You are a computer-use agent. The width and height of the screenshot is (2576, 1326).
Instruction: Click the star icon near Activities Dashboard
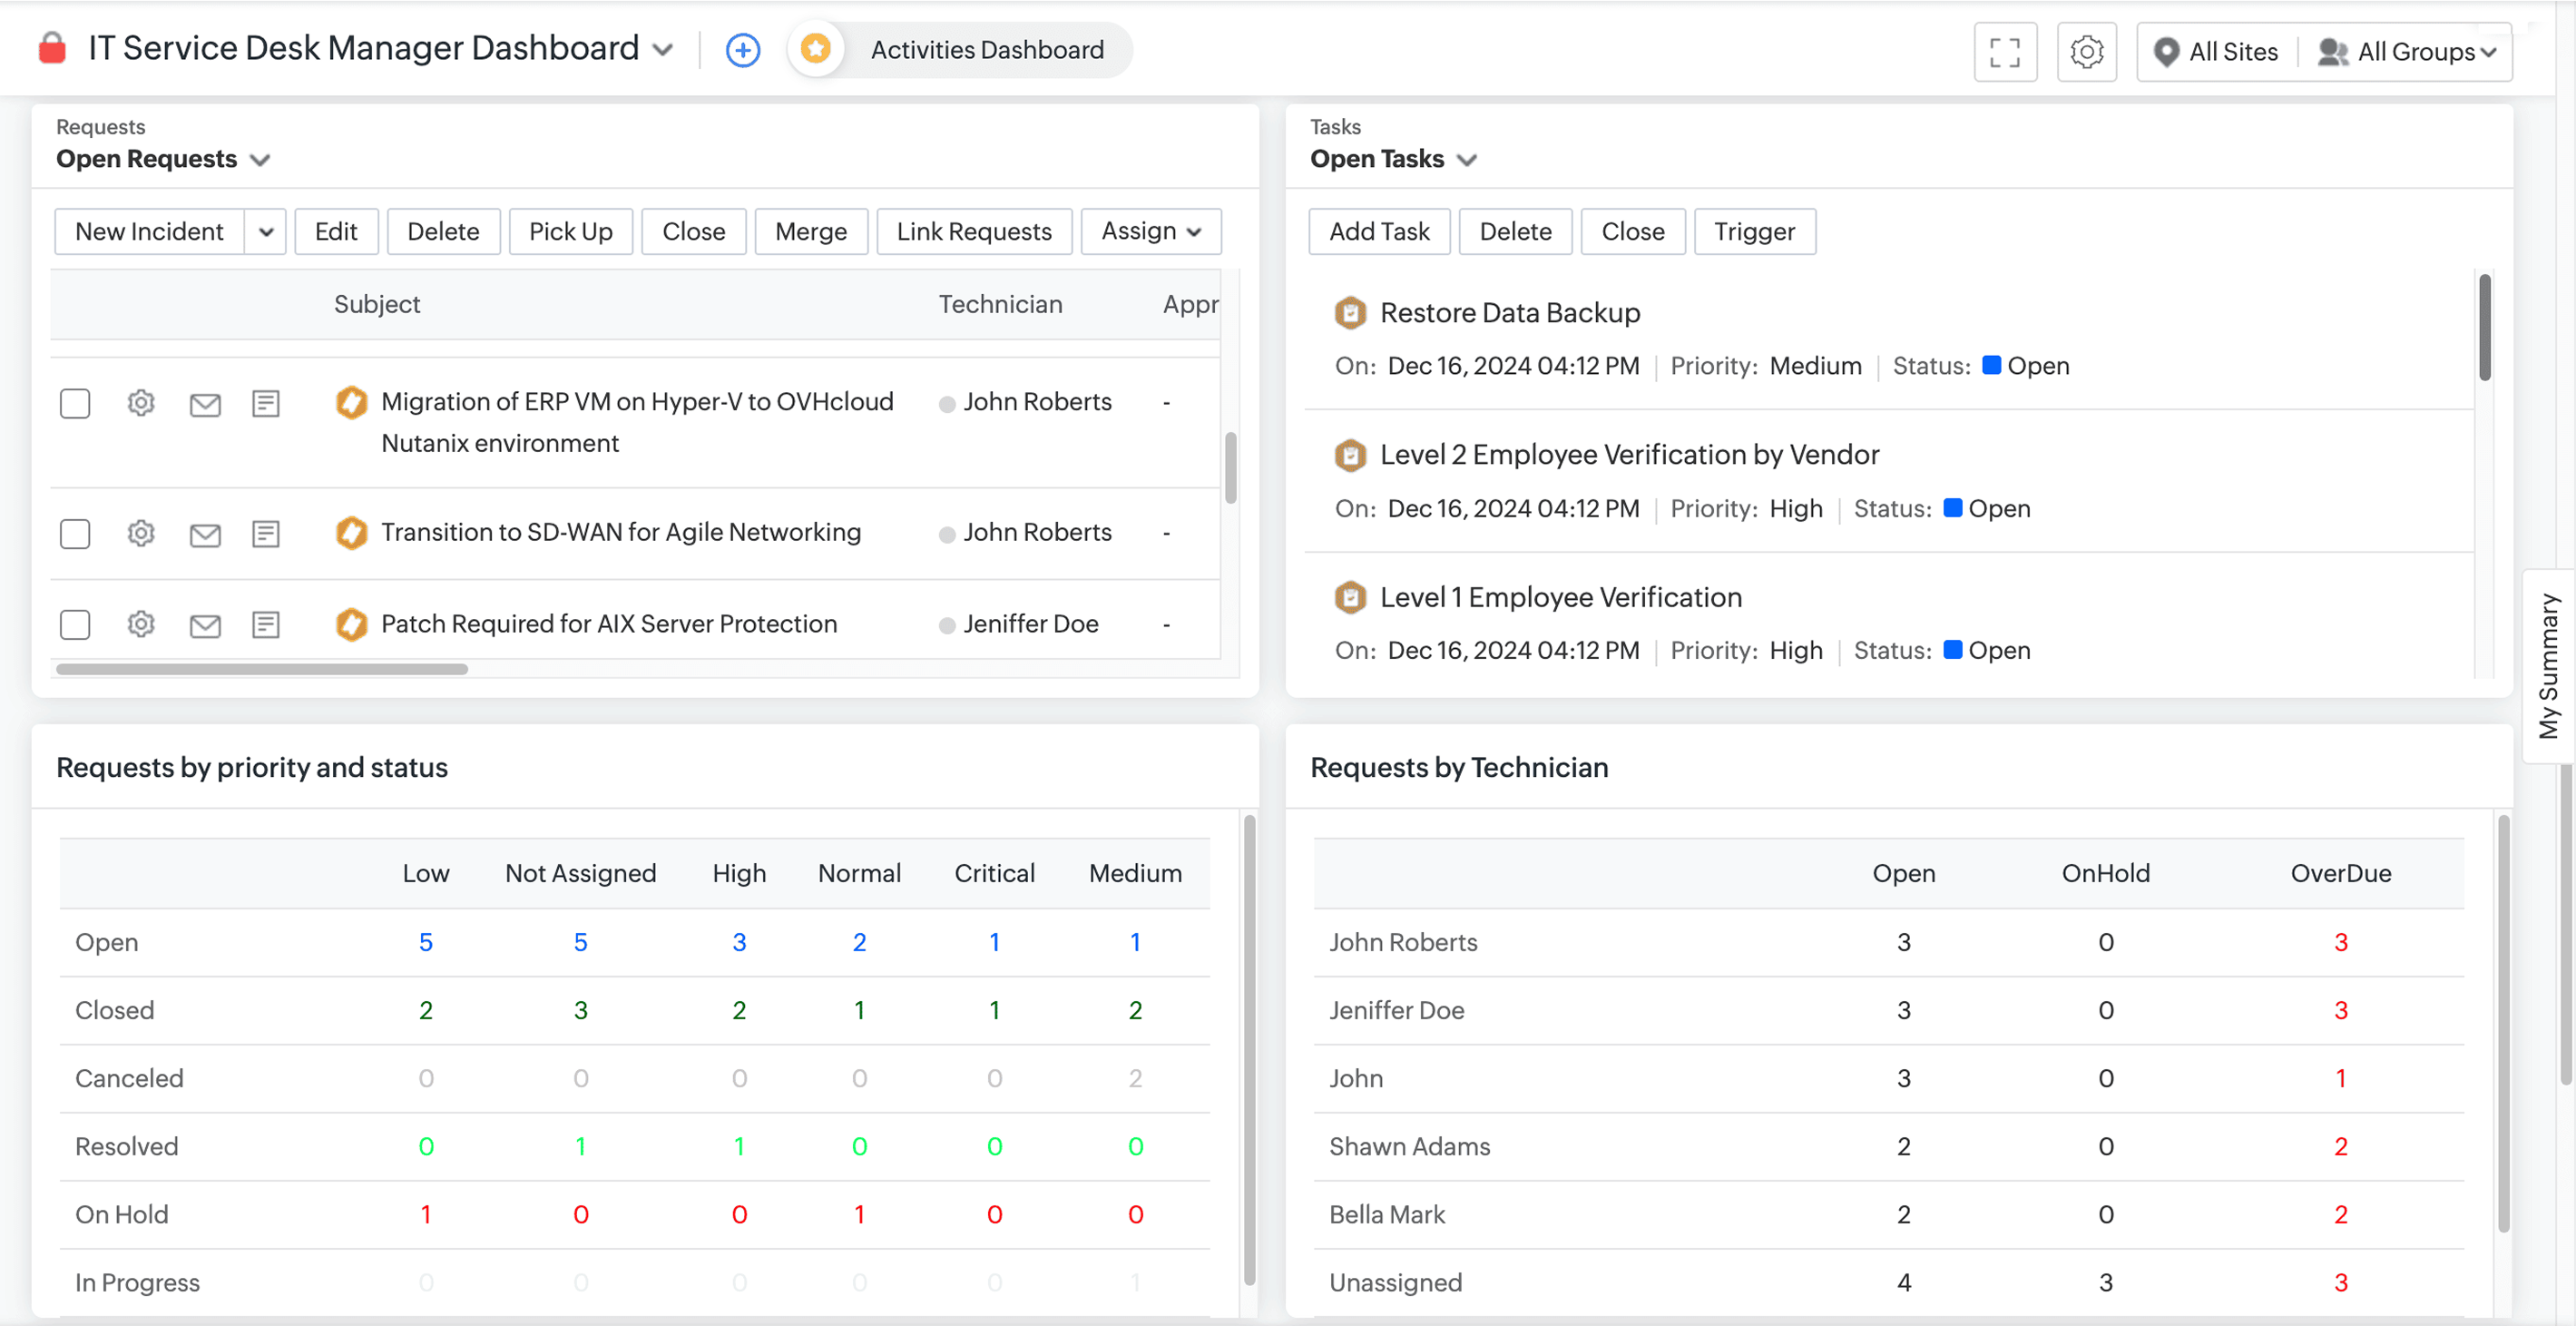pos(816,48)
